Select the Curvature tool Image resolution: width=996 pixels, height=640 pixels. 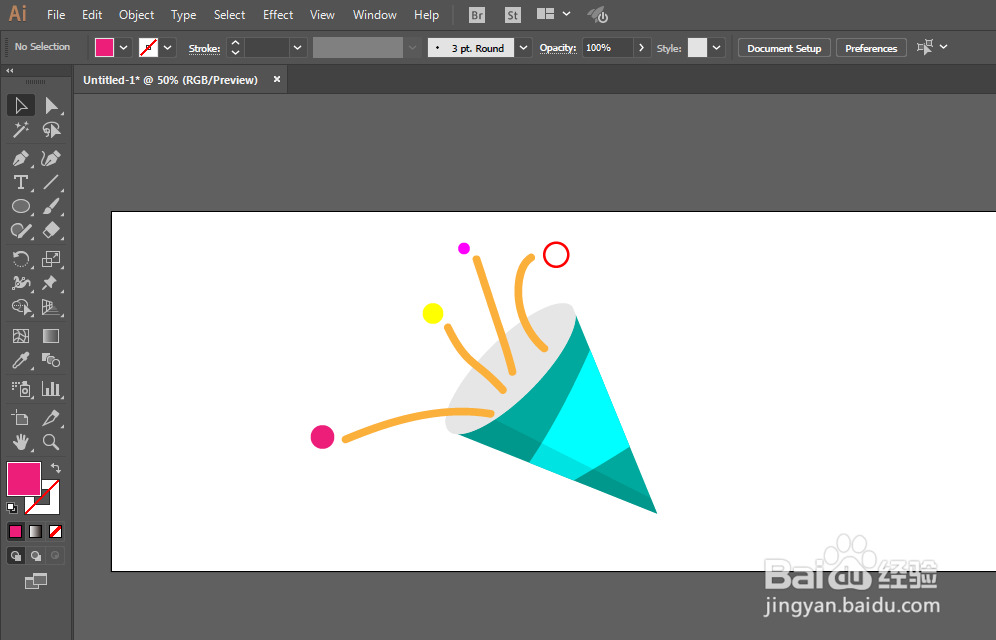point(51,158)
